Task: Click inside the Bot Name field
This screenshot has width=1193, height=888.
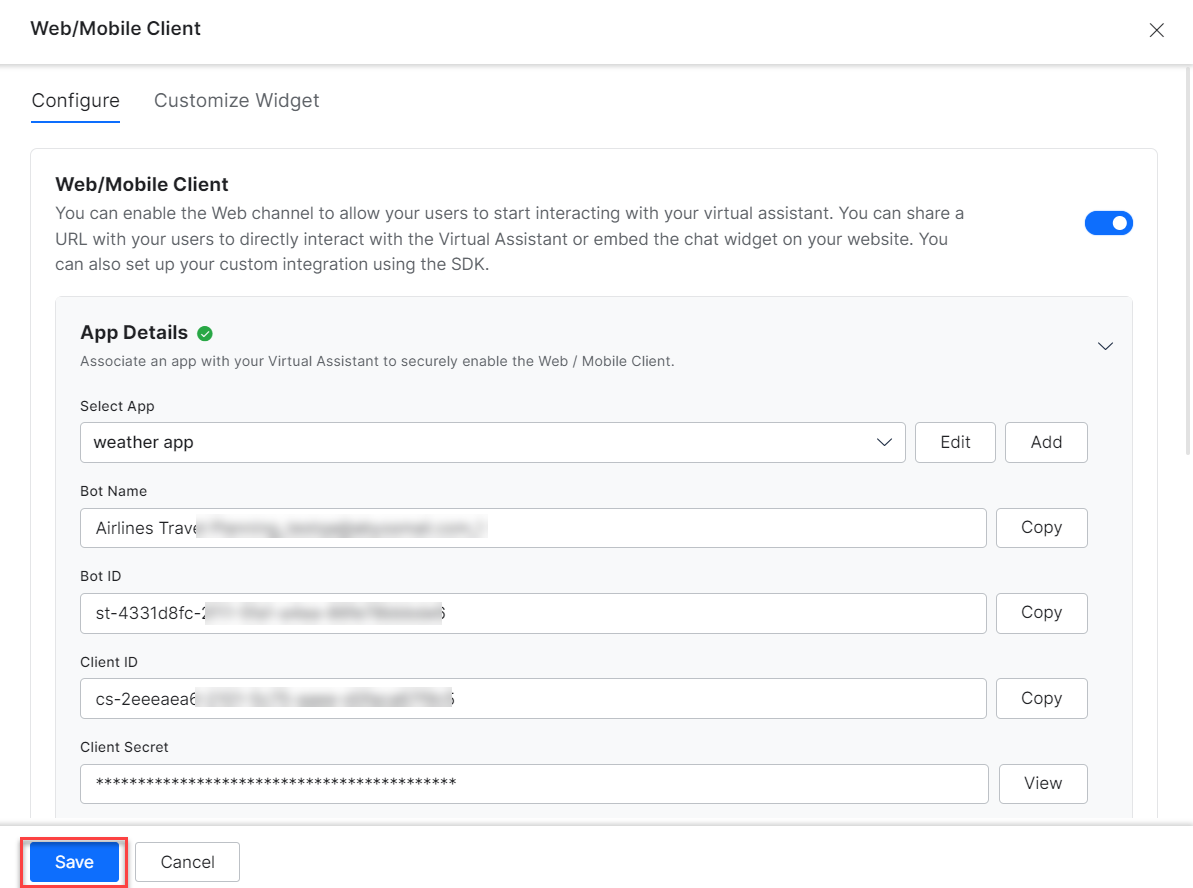Action: tap(533, 528)
